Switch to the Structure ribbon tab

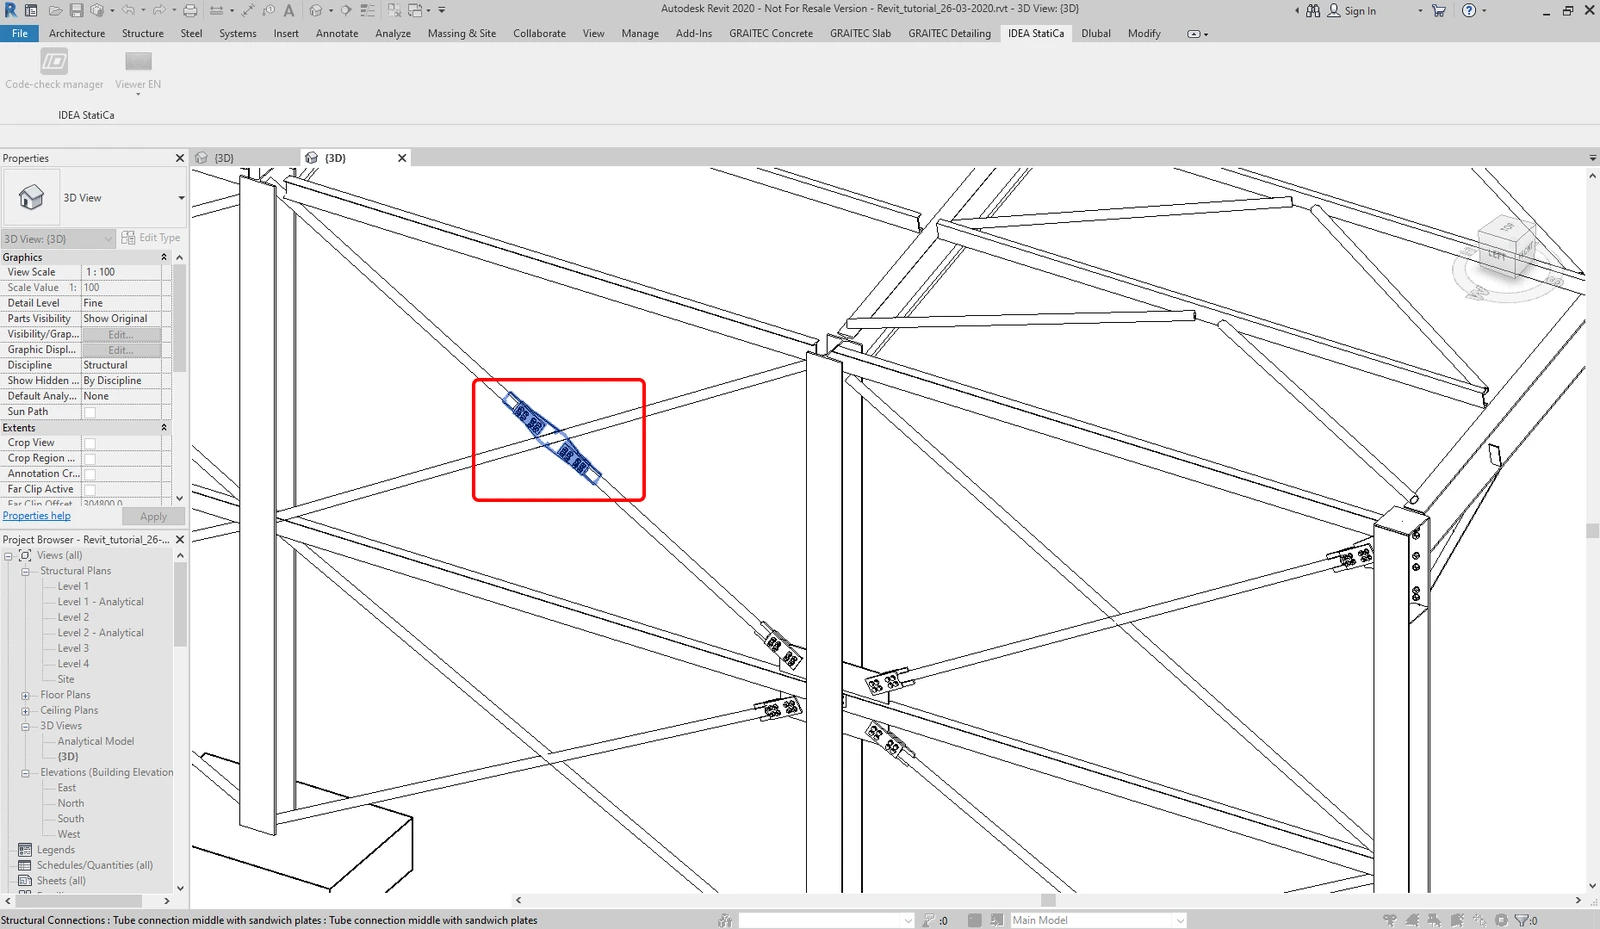click(143, 33)
